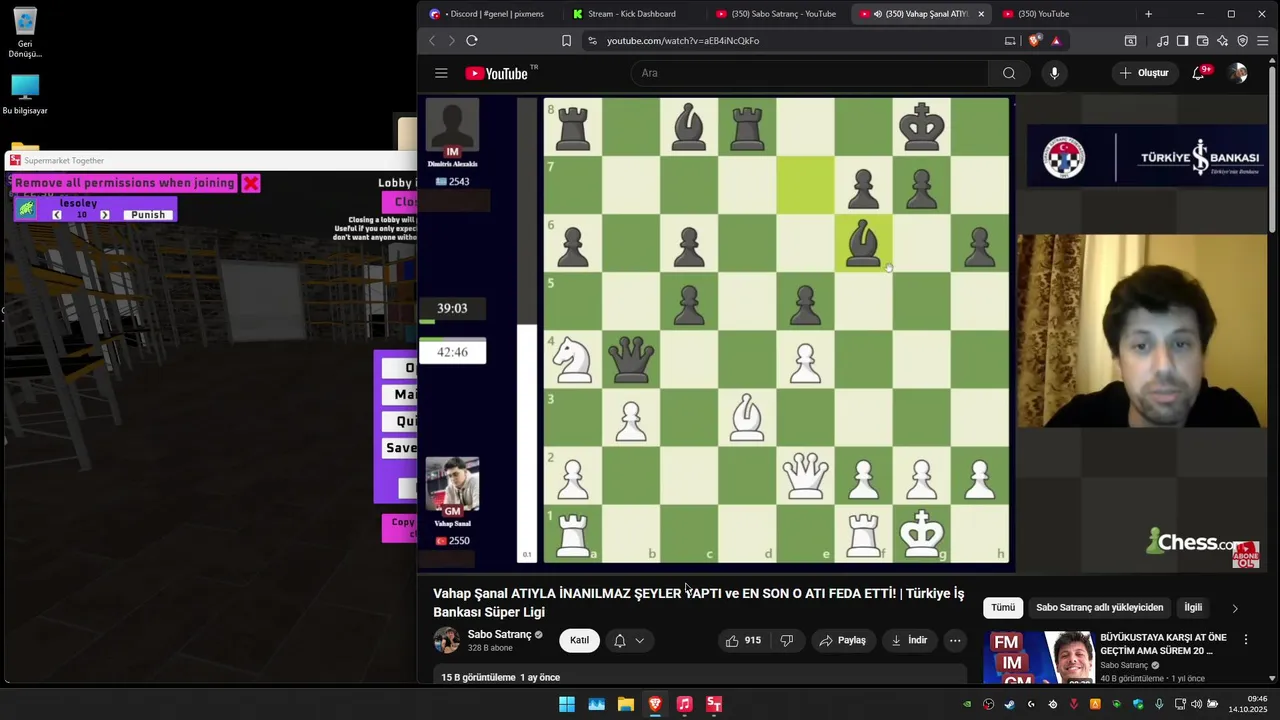Click the İndir download button
The image size is (1280, 720).
point(909,640)
